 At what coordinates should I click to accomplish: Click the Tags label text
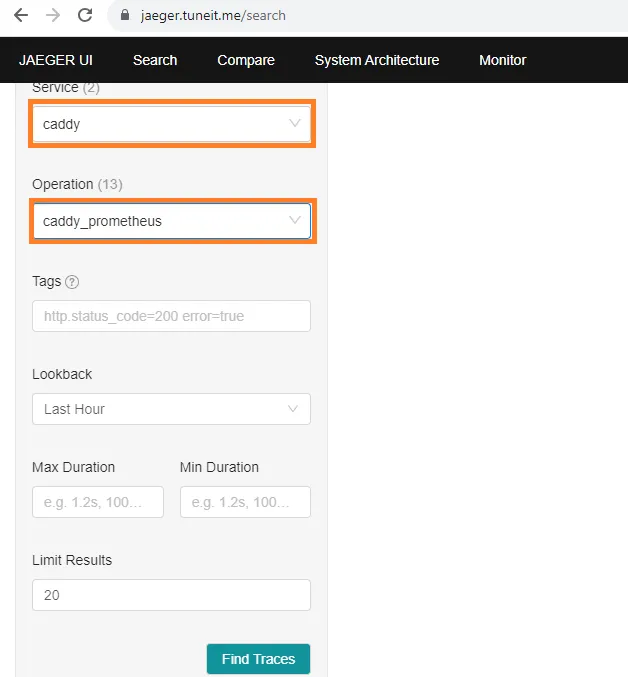(47, 282)
